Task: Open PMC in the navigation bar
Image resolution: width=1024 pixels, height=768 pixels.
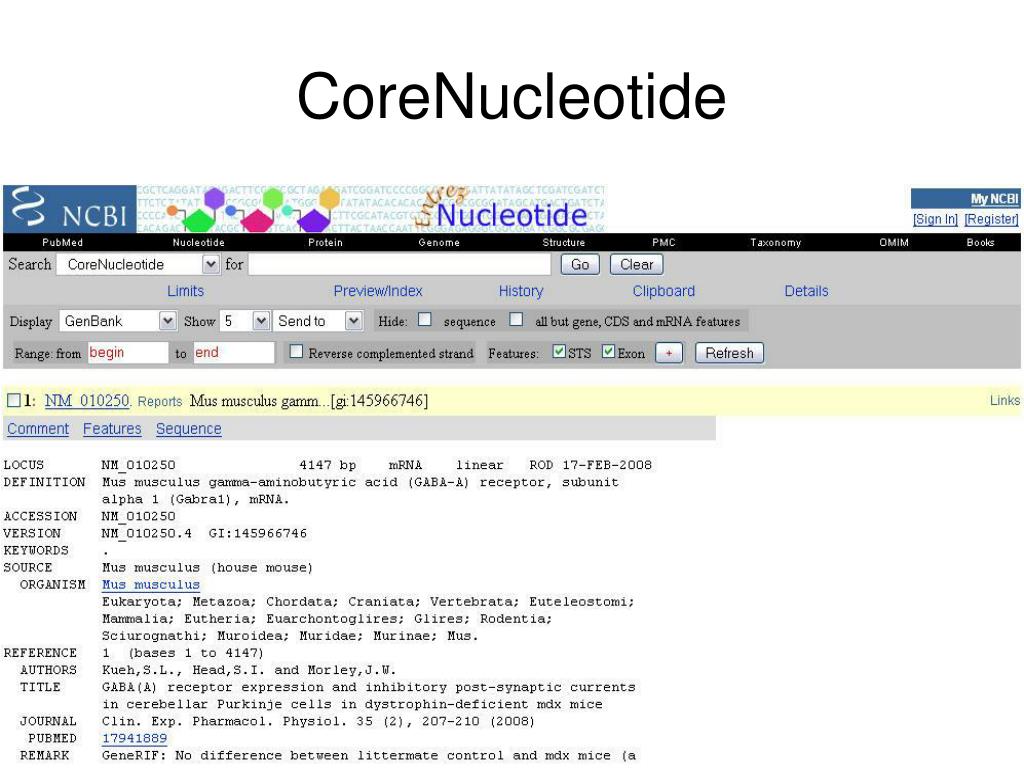Action: 664,242
